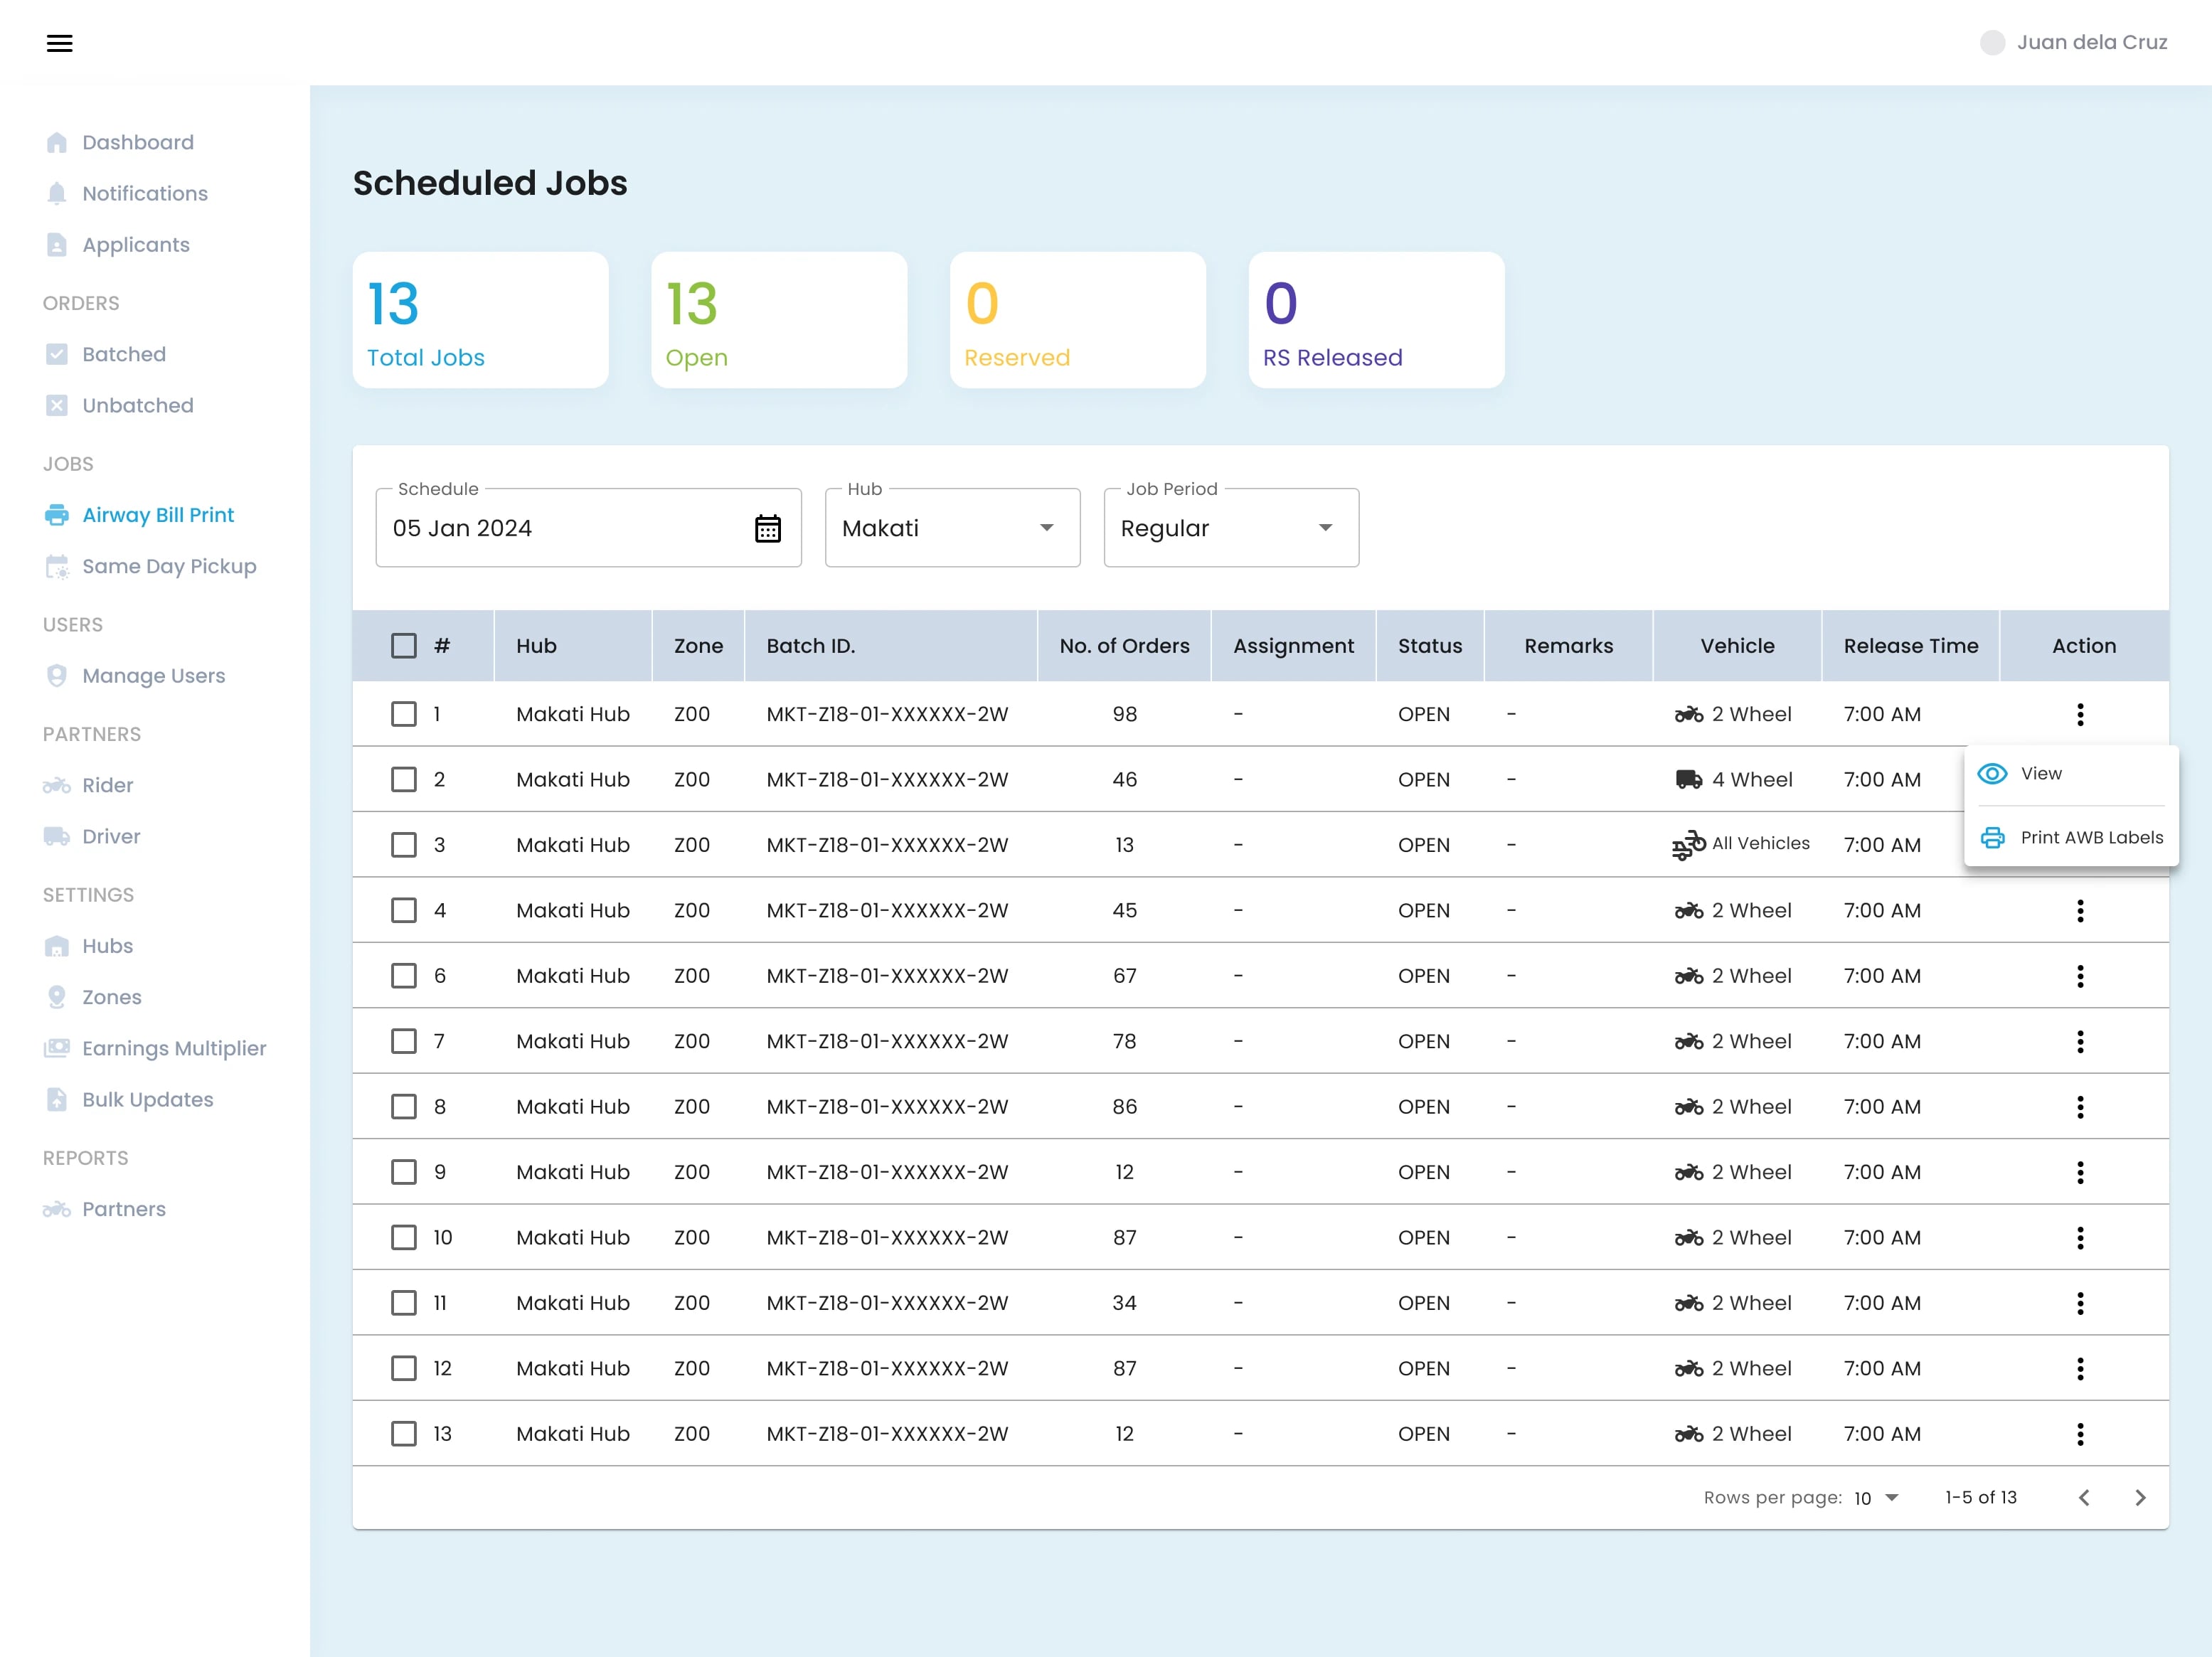
Task: Click the Total Jobs summary card
Action: 480,320
